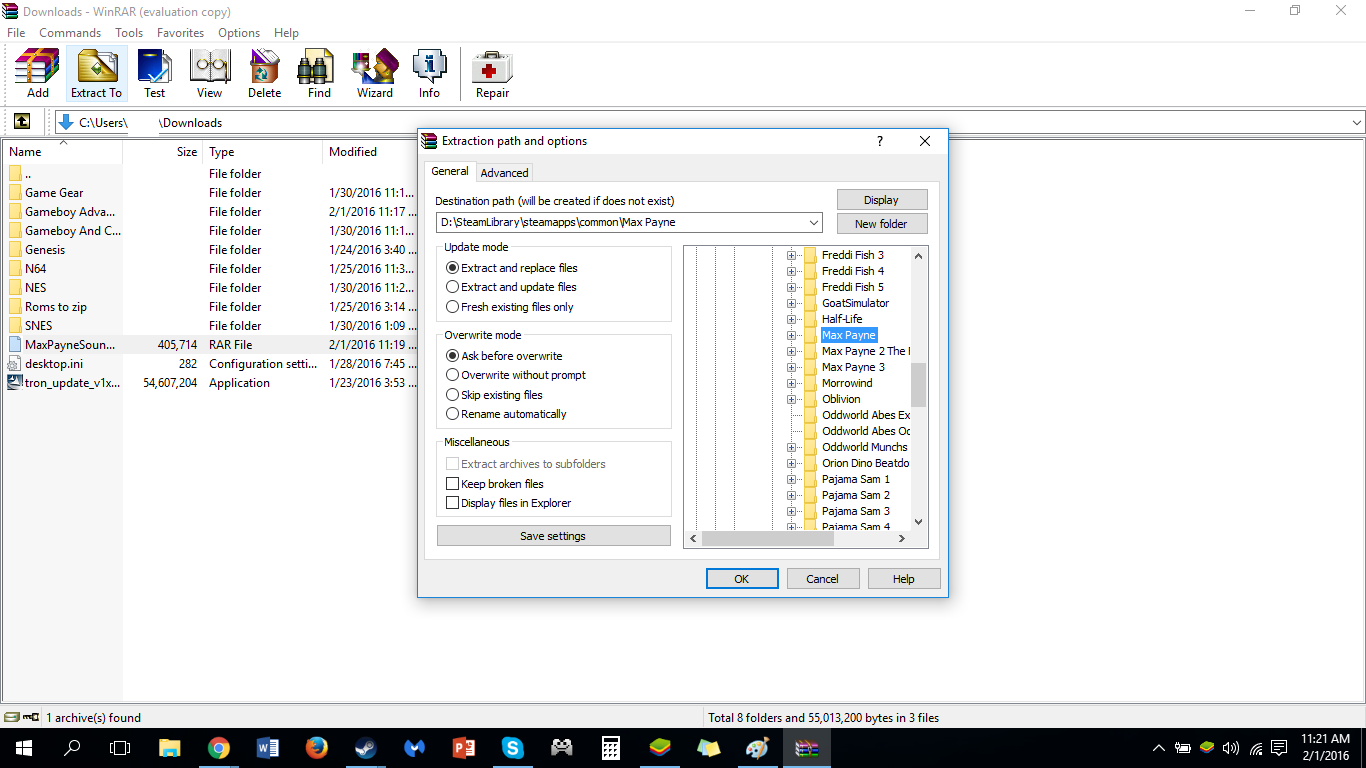The width and height of the screenshot is (1366, 768).
Task: Expand the GoatSimulator tree node
Action: click(x=791, y=303)
